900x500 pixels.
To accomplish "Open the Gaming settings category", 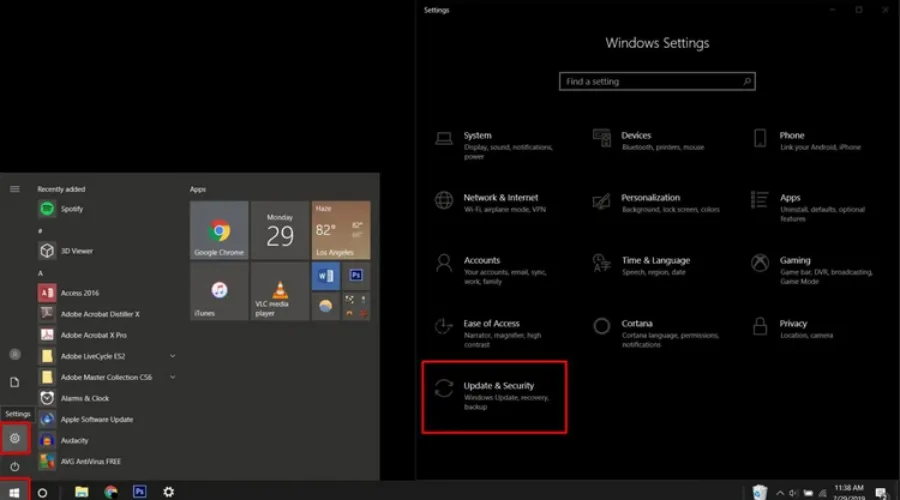I will [795, 265].
